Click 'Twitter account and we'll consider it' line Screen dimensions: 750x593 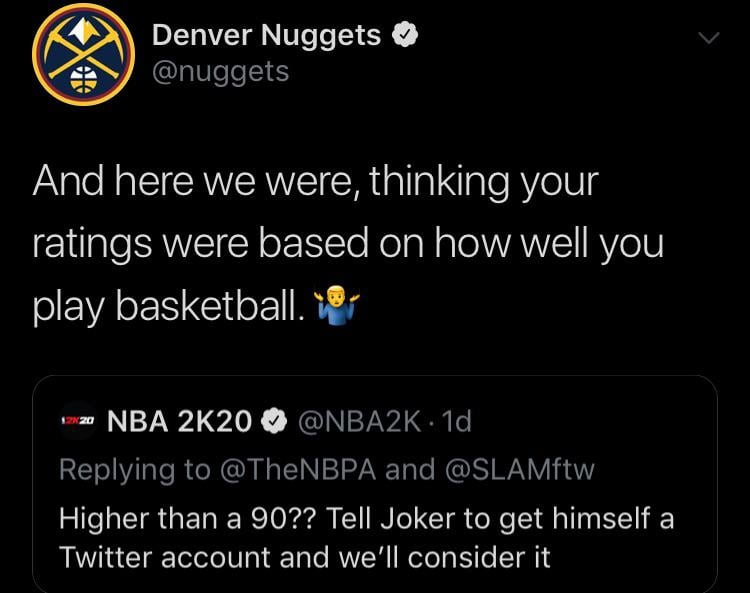coord(305,557)
